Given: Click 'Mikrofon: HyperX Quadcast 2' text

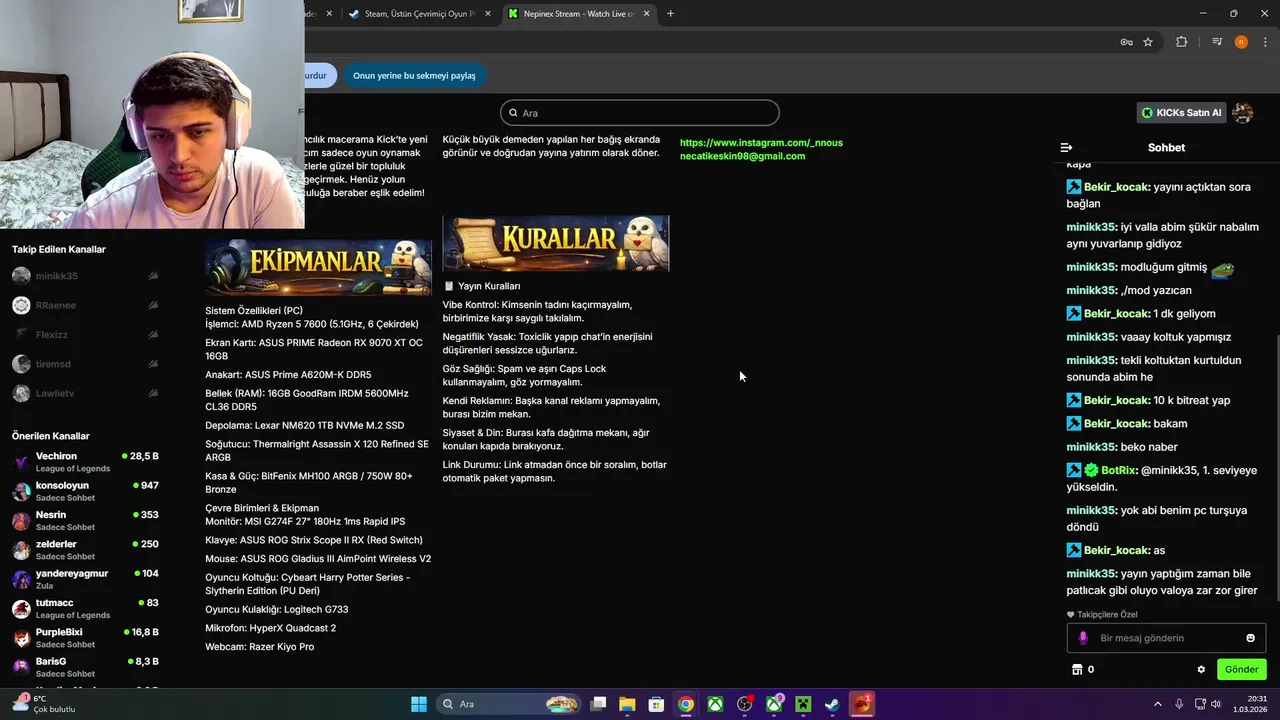Looking at the screenshot, I should coord(271,628).
